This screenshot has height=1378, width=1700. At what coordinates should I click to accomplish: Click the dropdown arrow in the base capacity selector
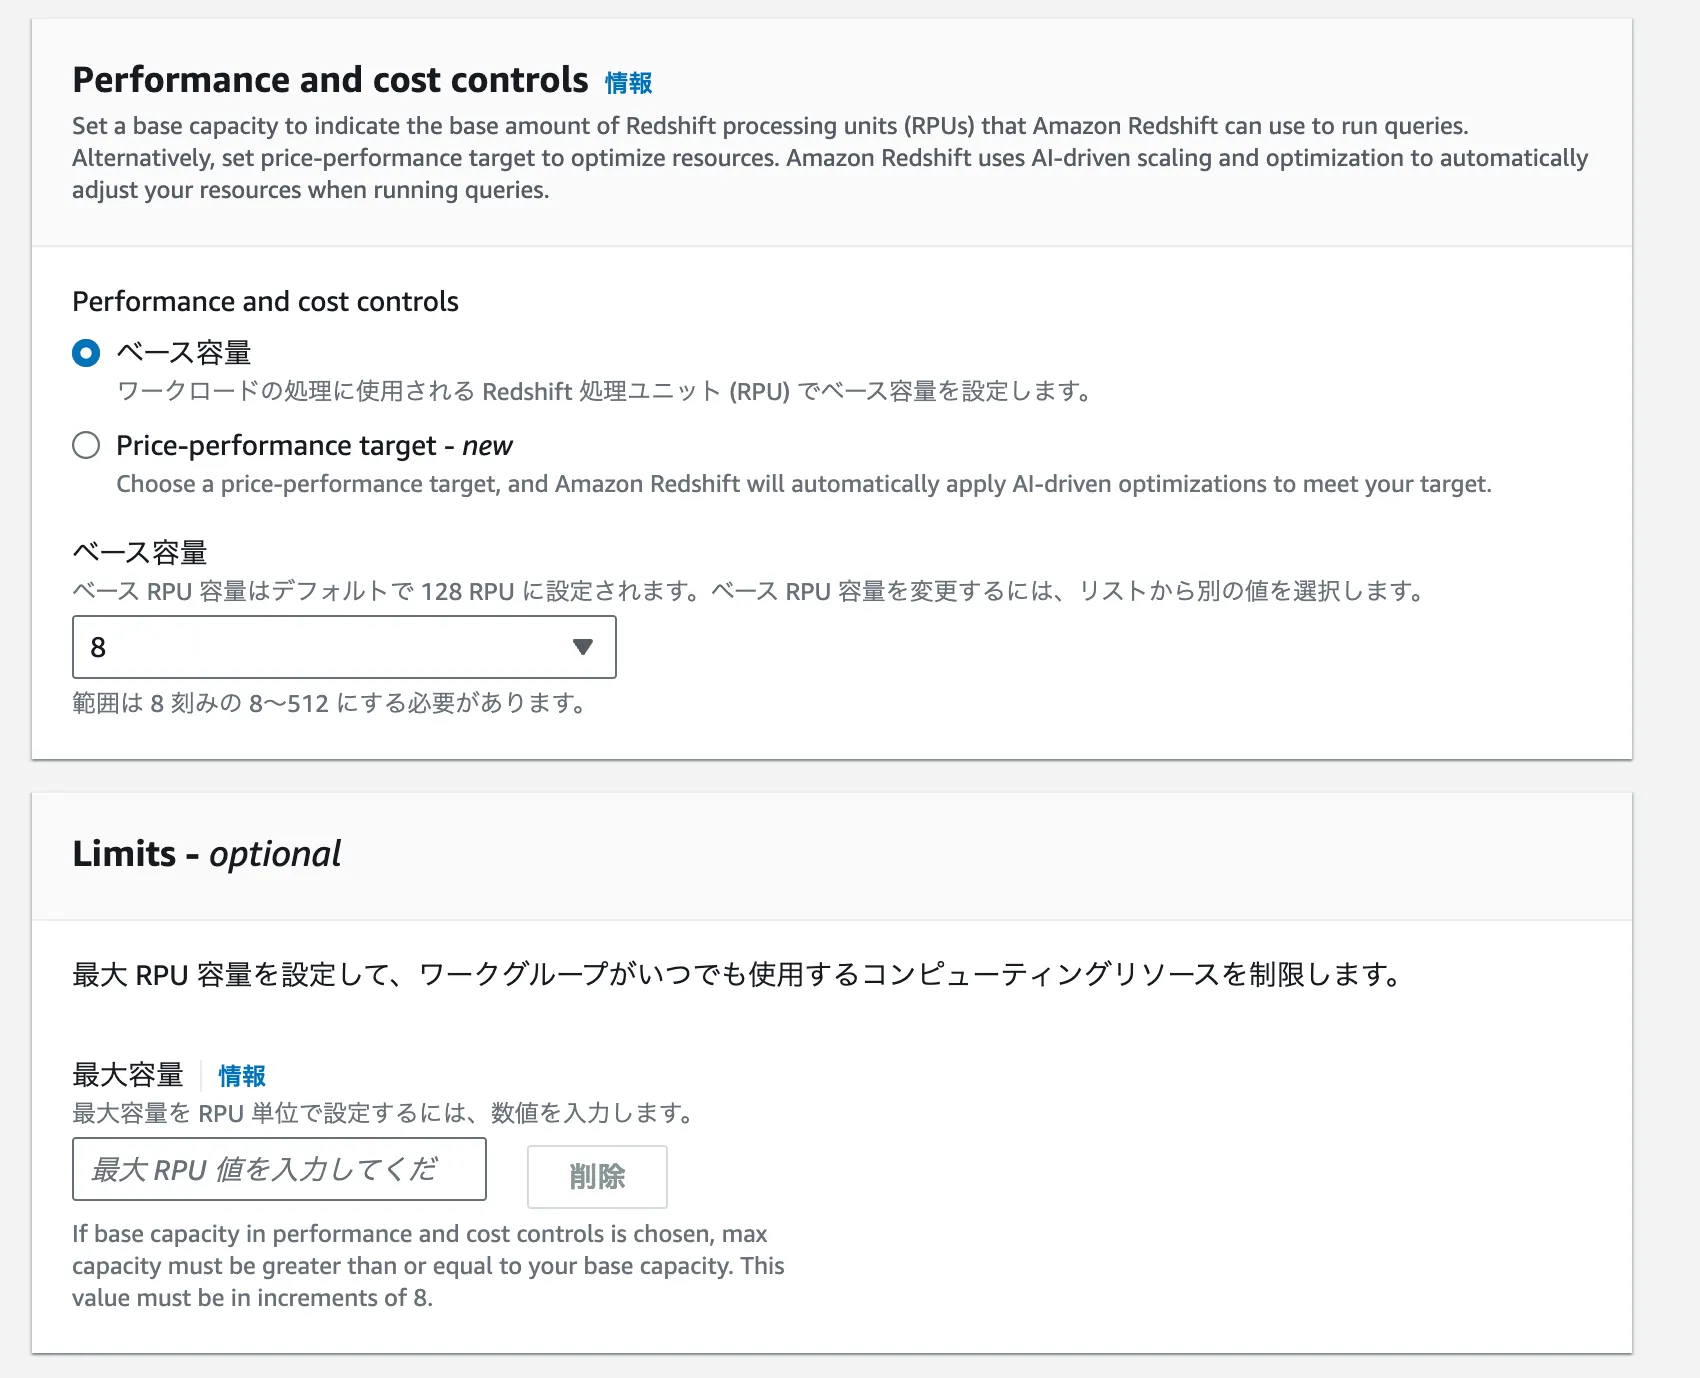point(582,647)
